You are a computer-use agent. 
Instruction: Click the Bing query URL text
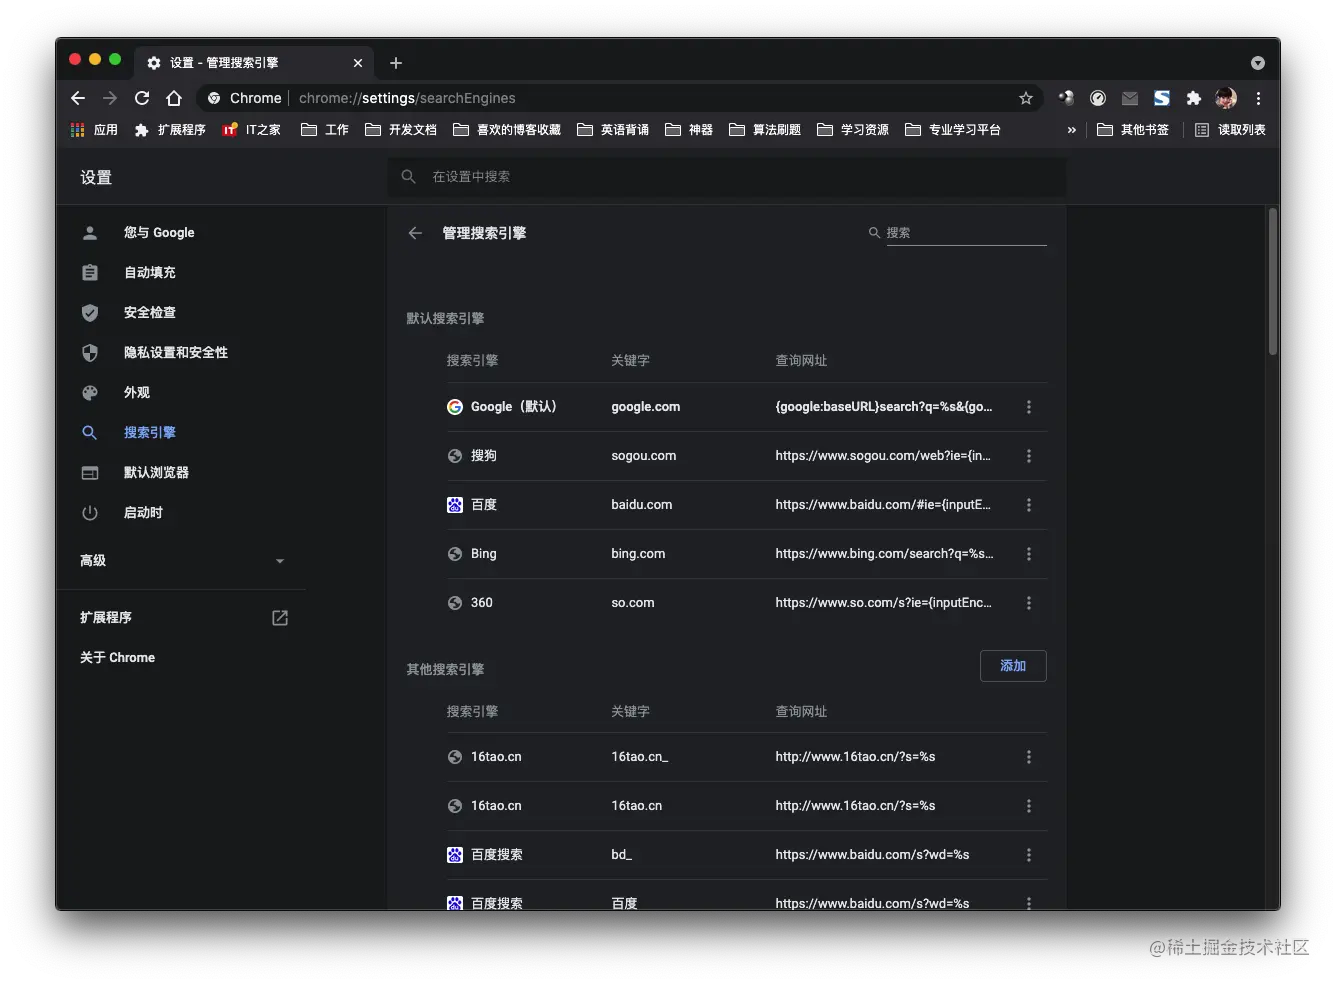884,554
